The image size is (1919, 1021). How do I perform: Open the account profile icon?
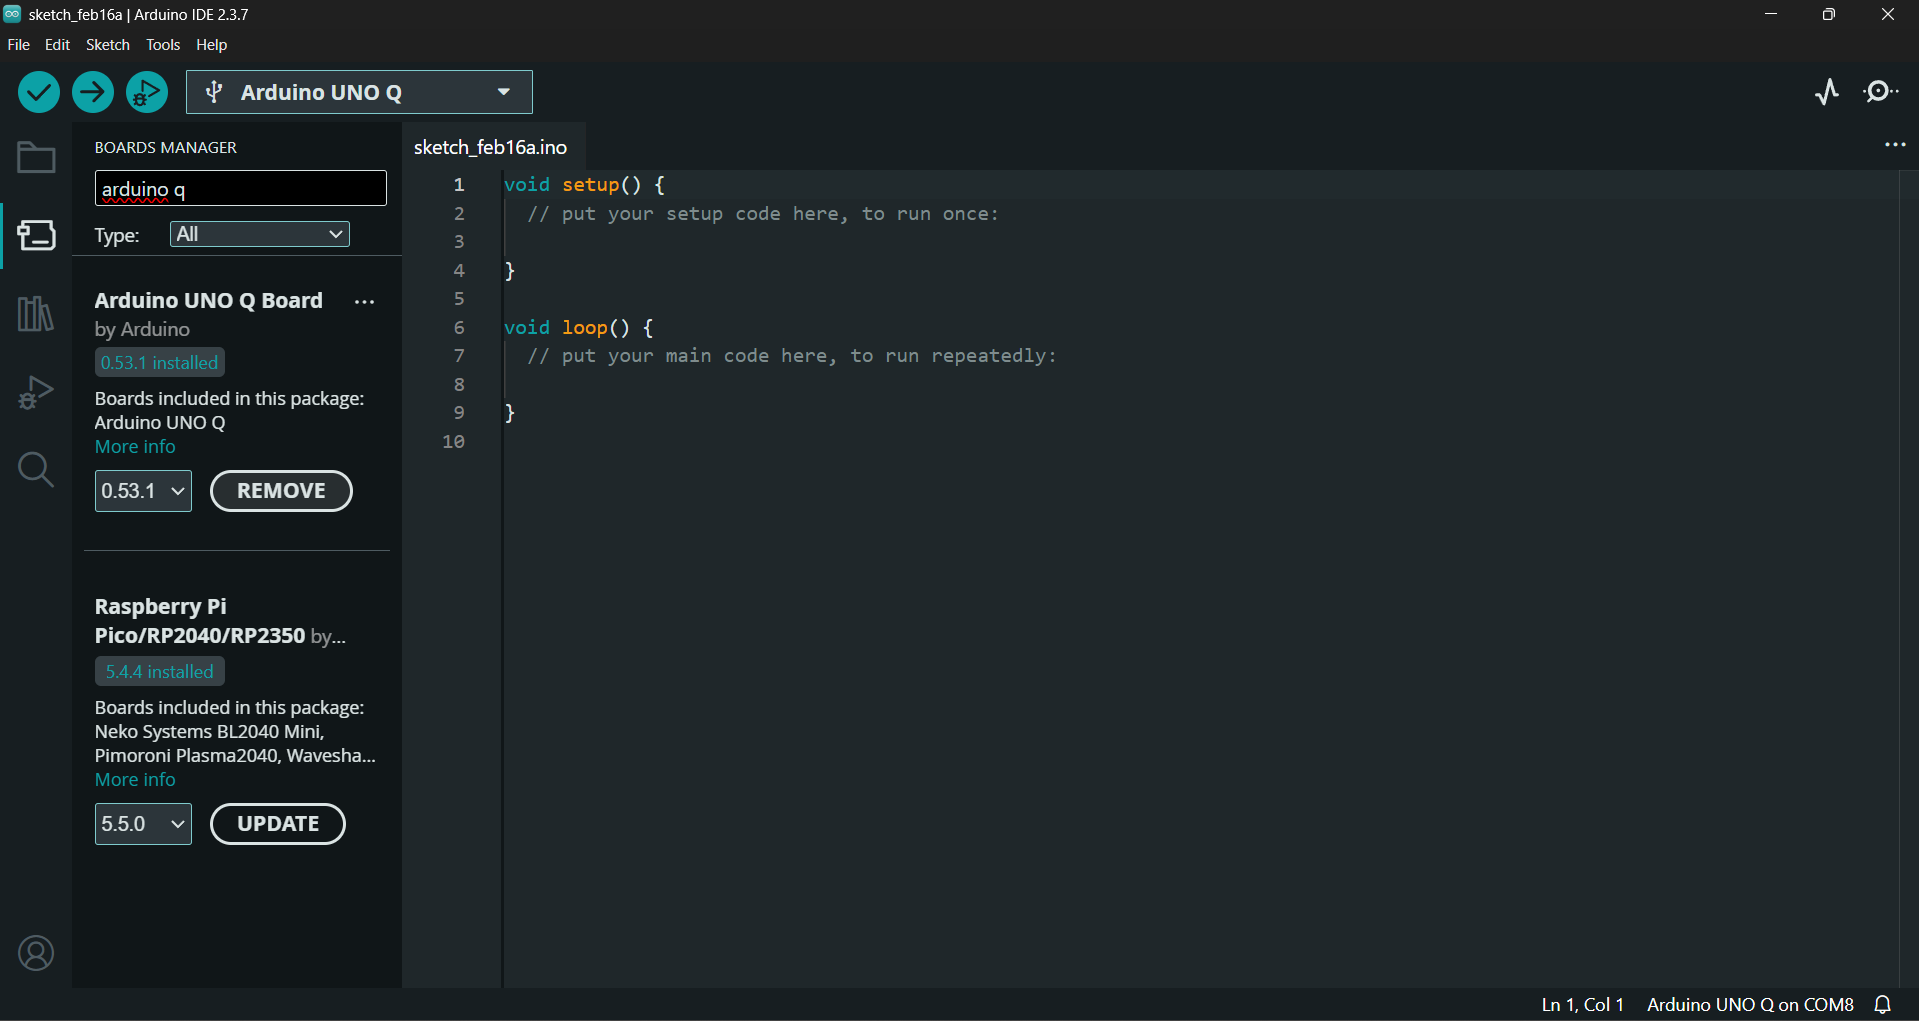click(x=36, y=953)
